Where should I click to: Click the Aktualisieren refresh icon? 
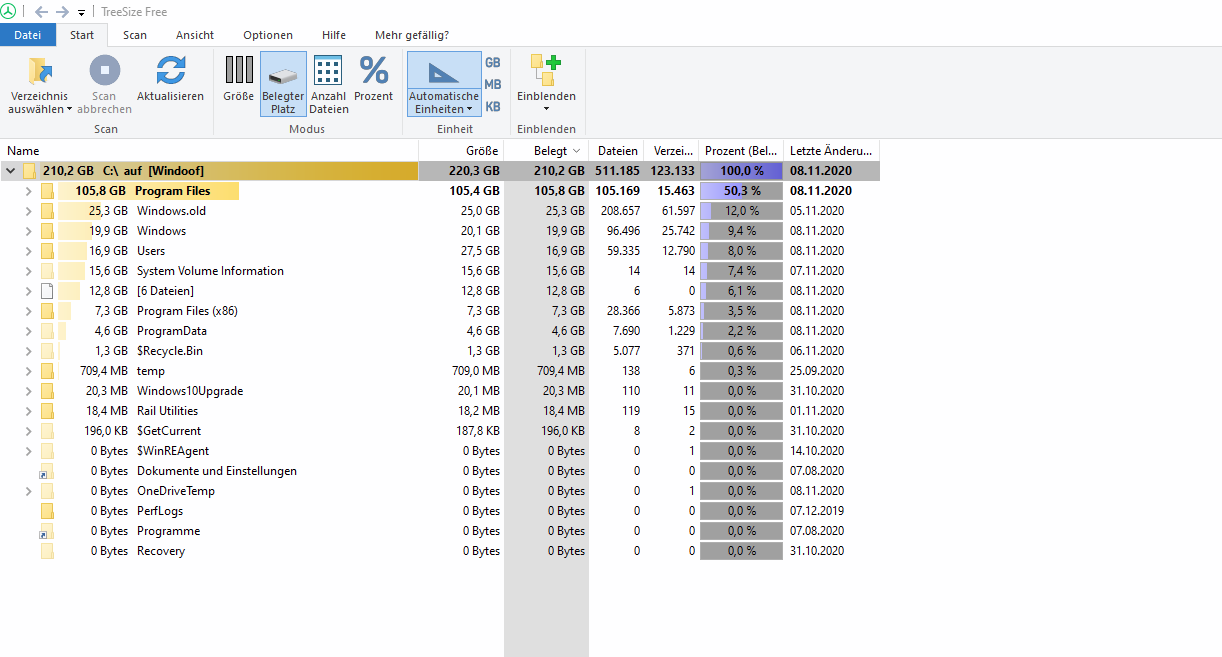(x=170, y=71)
